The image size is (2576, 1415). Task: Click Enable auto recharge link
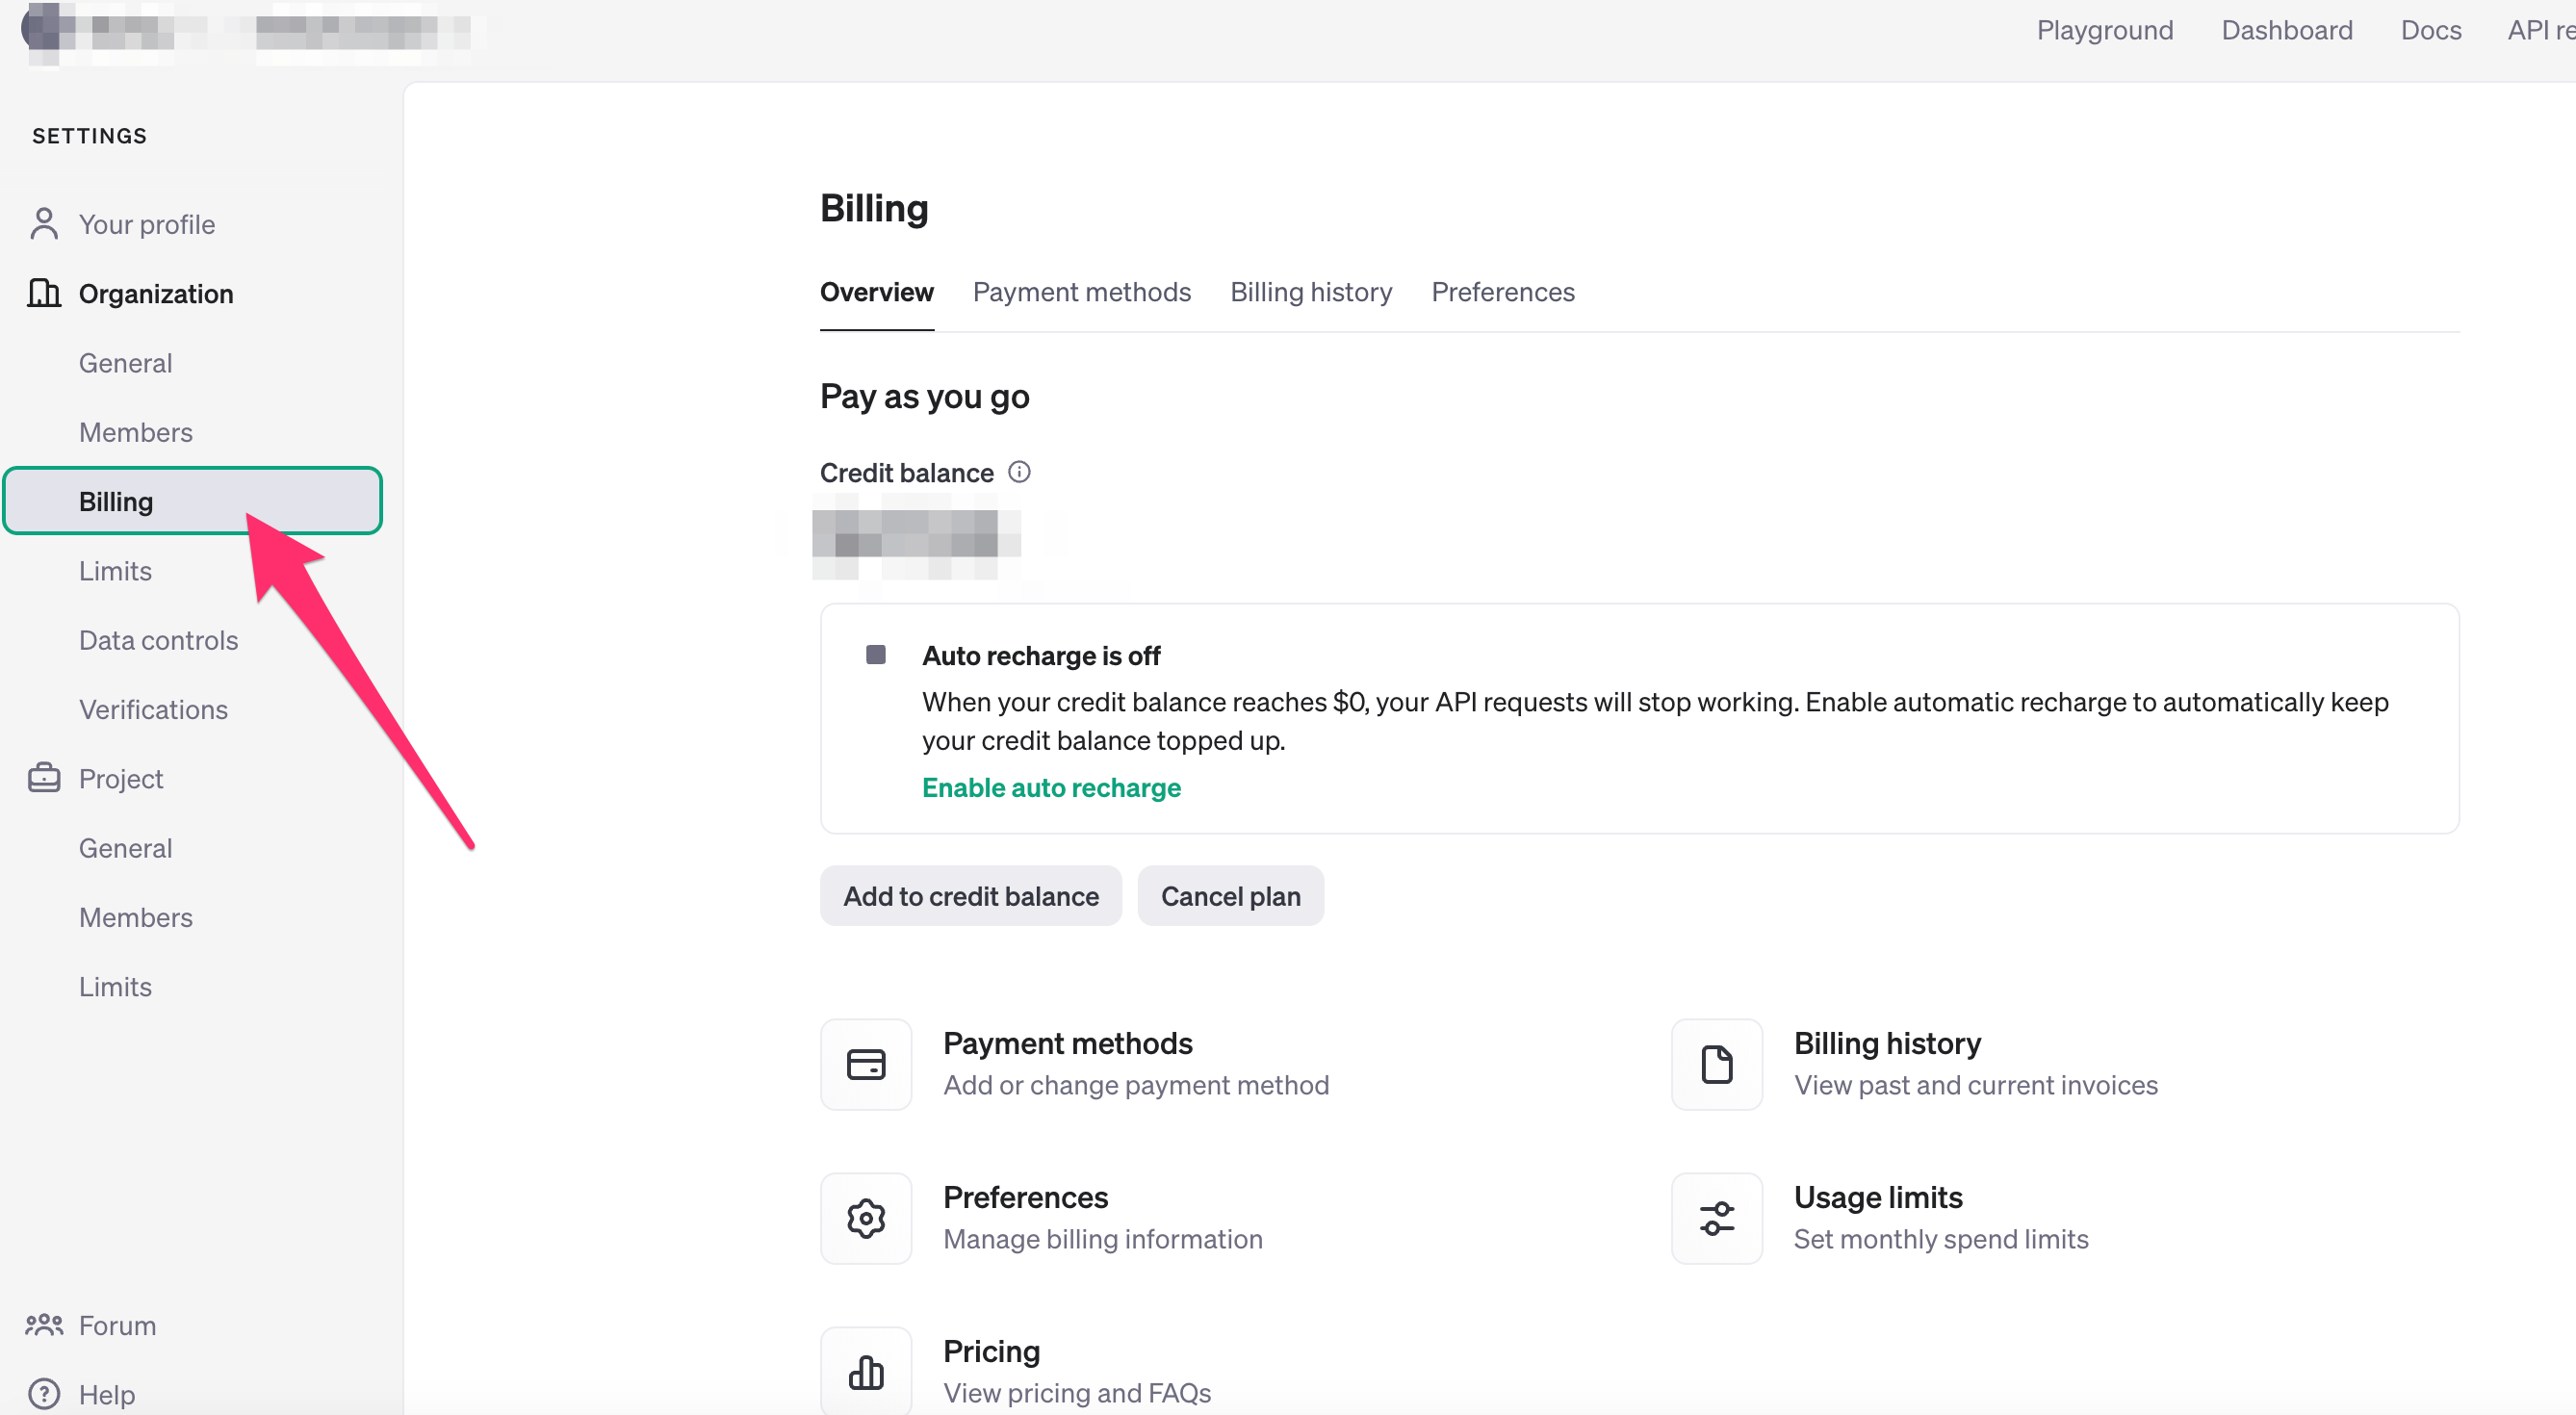pyautogui.click(x=1050, y=788)
